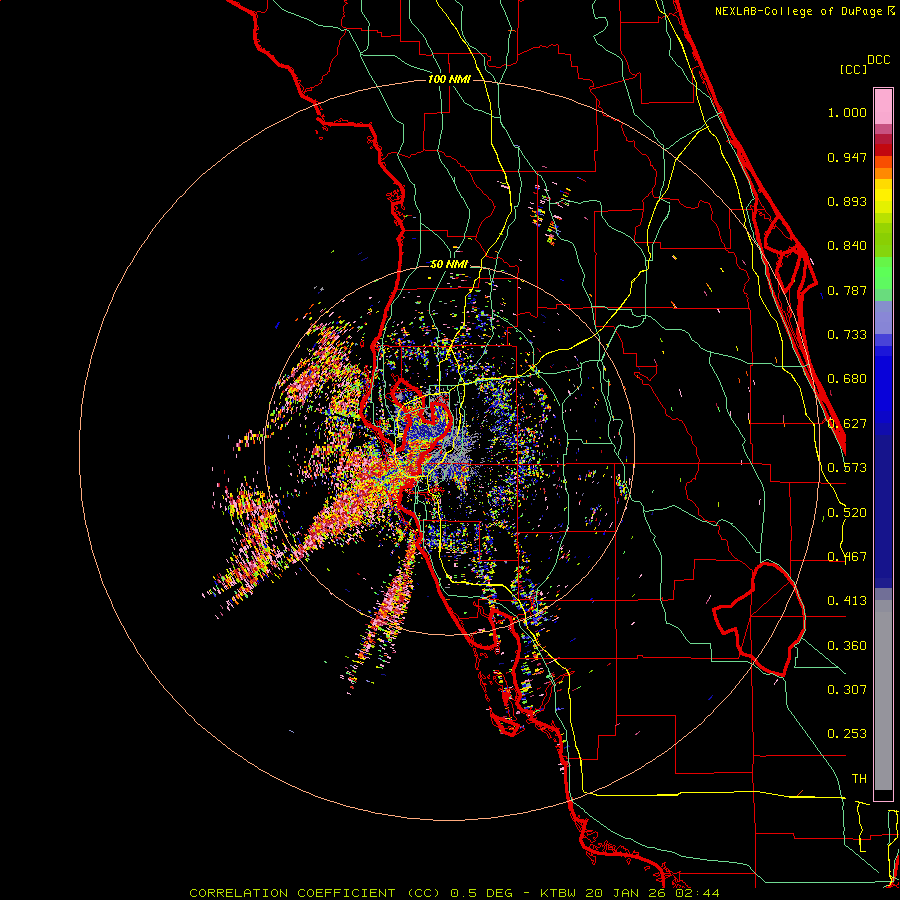Screen dimensions: 900x900
Task: Click the 0.893 legend value
Action: tap(847, 201)
